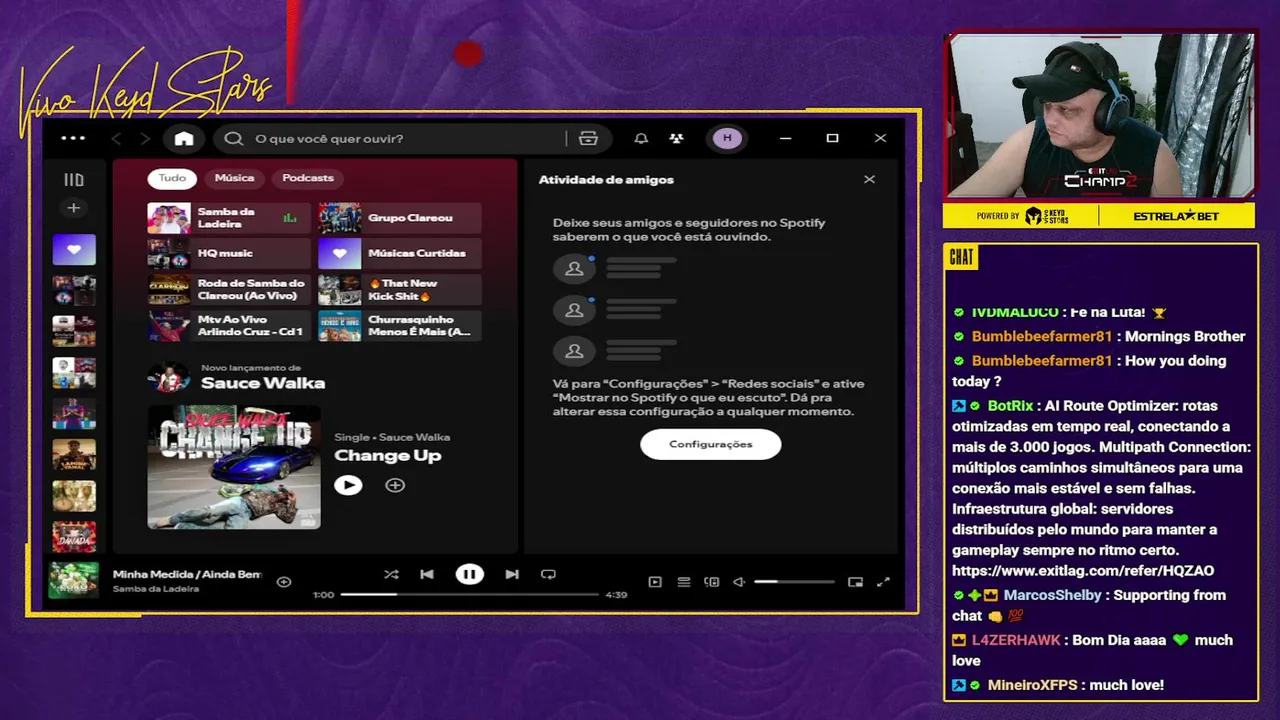Adjust the volume slider
The image size is (1280, 720).
(794, 581)
